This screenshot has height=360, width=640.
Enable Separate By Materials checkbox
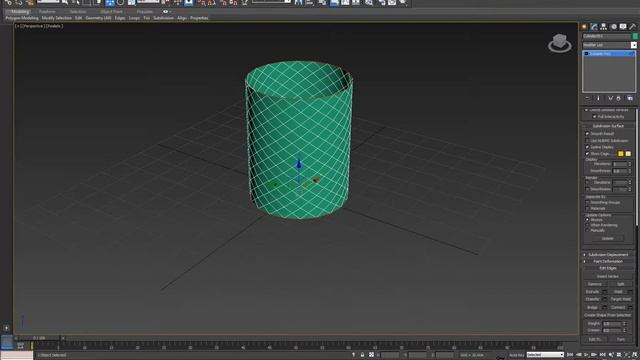click(587, 208)
